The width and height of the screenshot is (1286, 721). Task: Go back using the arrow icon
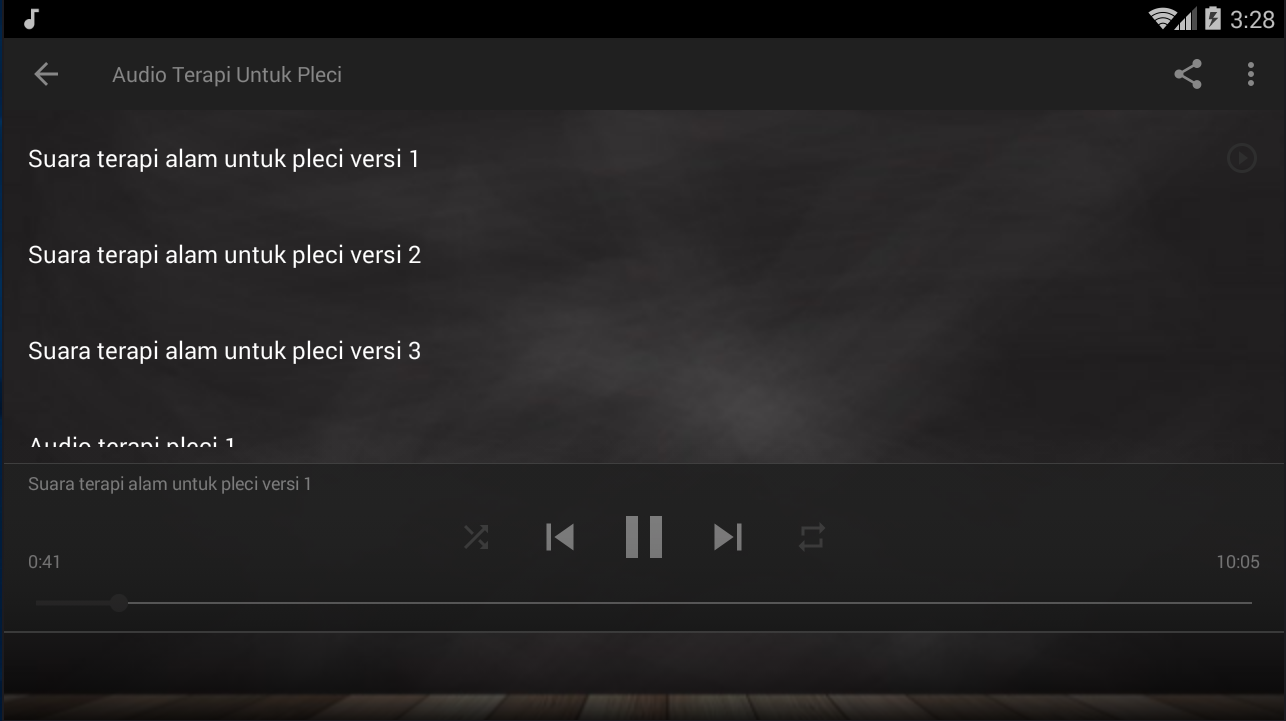pyautogui.click(x=46, y=74)
